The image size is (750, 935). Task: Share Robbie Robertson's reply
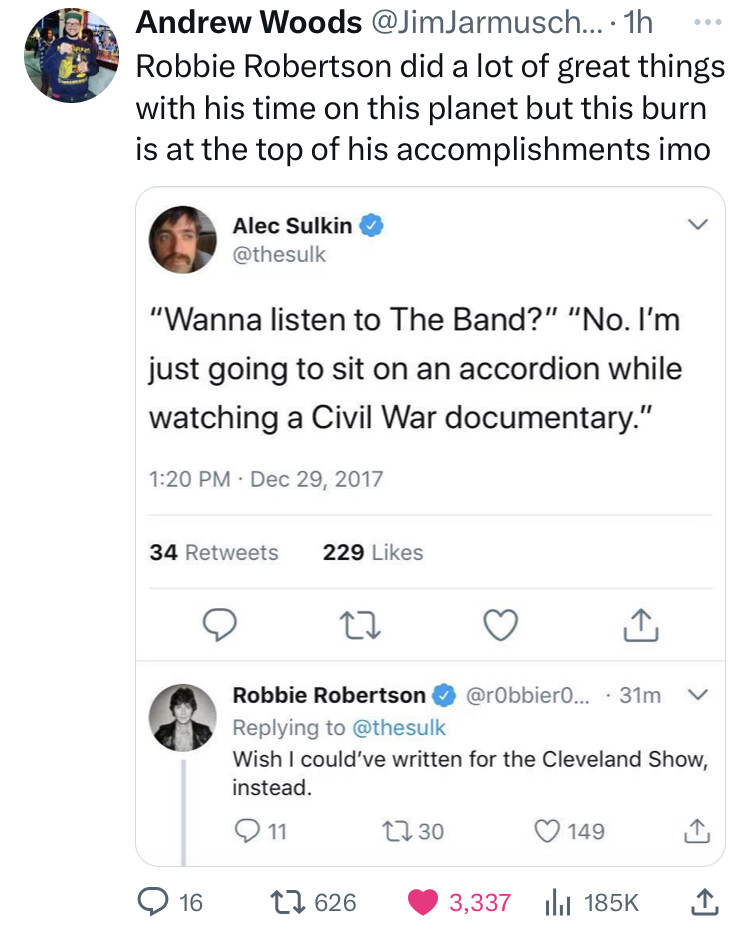[696, 831]
